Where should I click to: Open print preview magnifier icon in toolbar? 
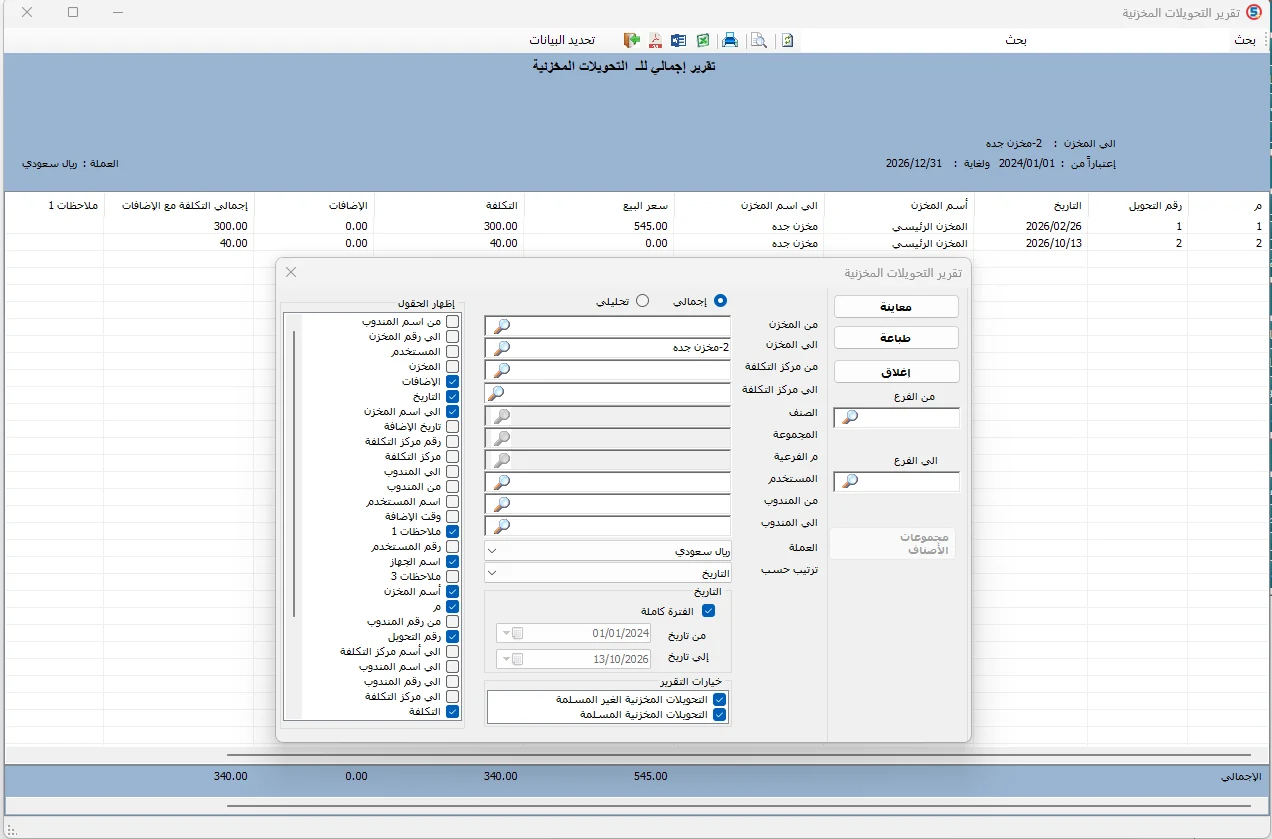[759, 40]
